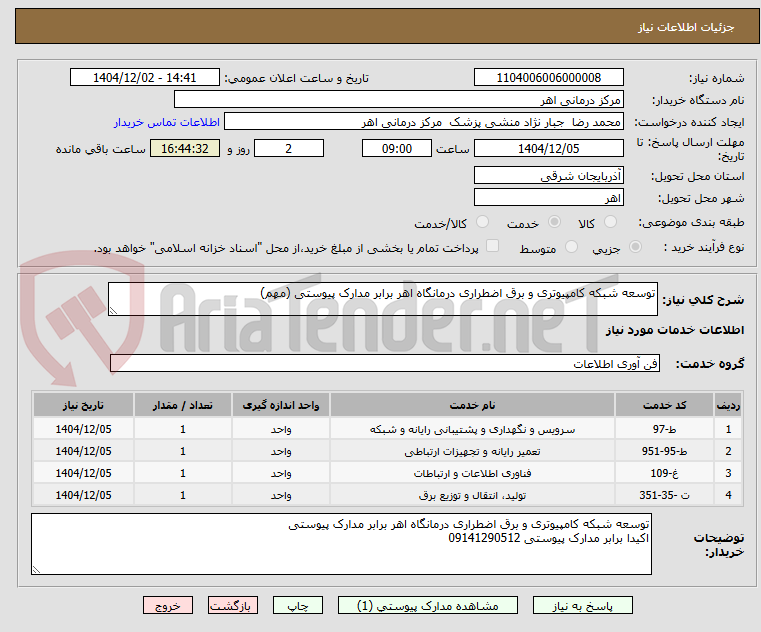
Task: Click the ایجاد کننده درخواست field
Action: pos(424,122)
